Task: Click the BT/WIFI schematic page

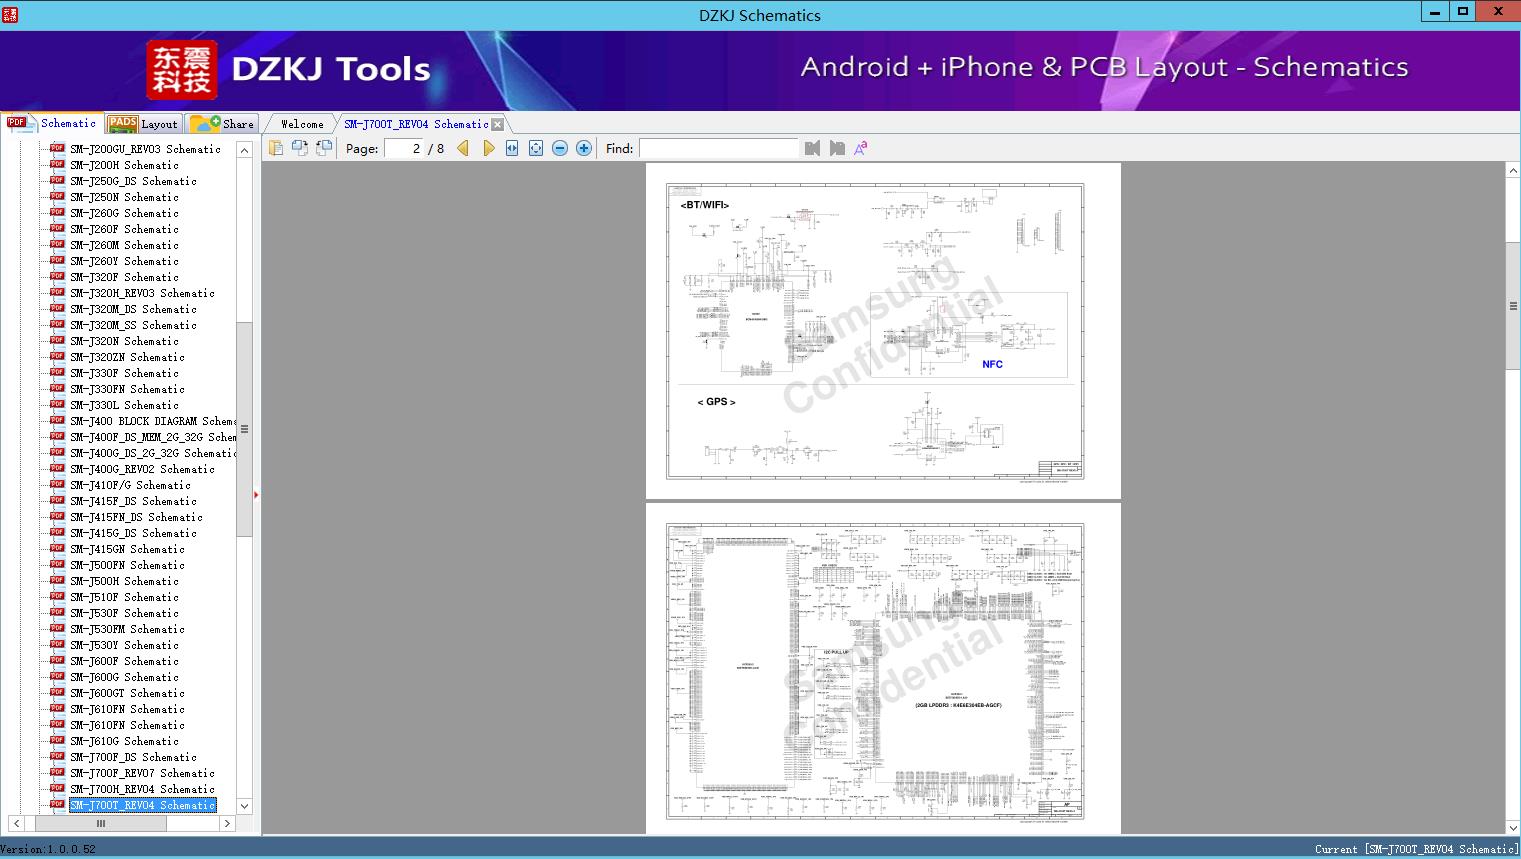Action: pyautogui.click(x=883, y=331)
